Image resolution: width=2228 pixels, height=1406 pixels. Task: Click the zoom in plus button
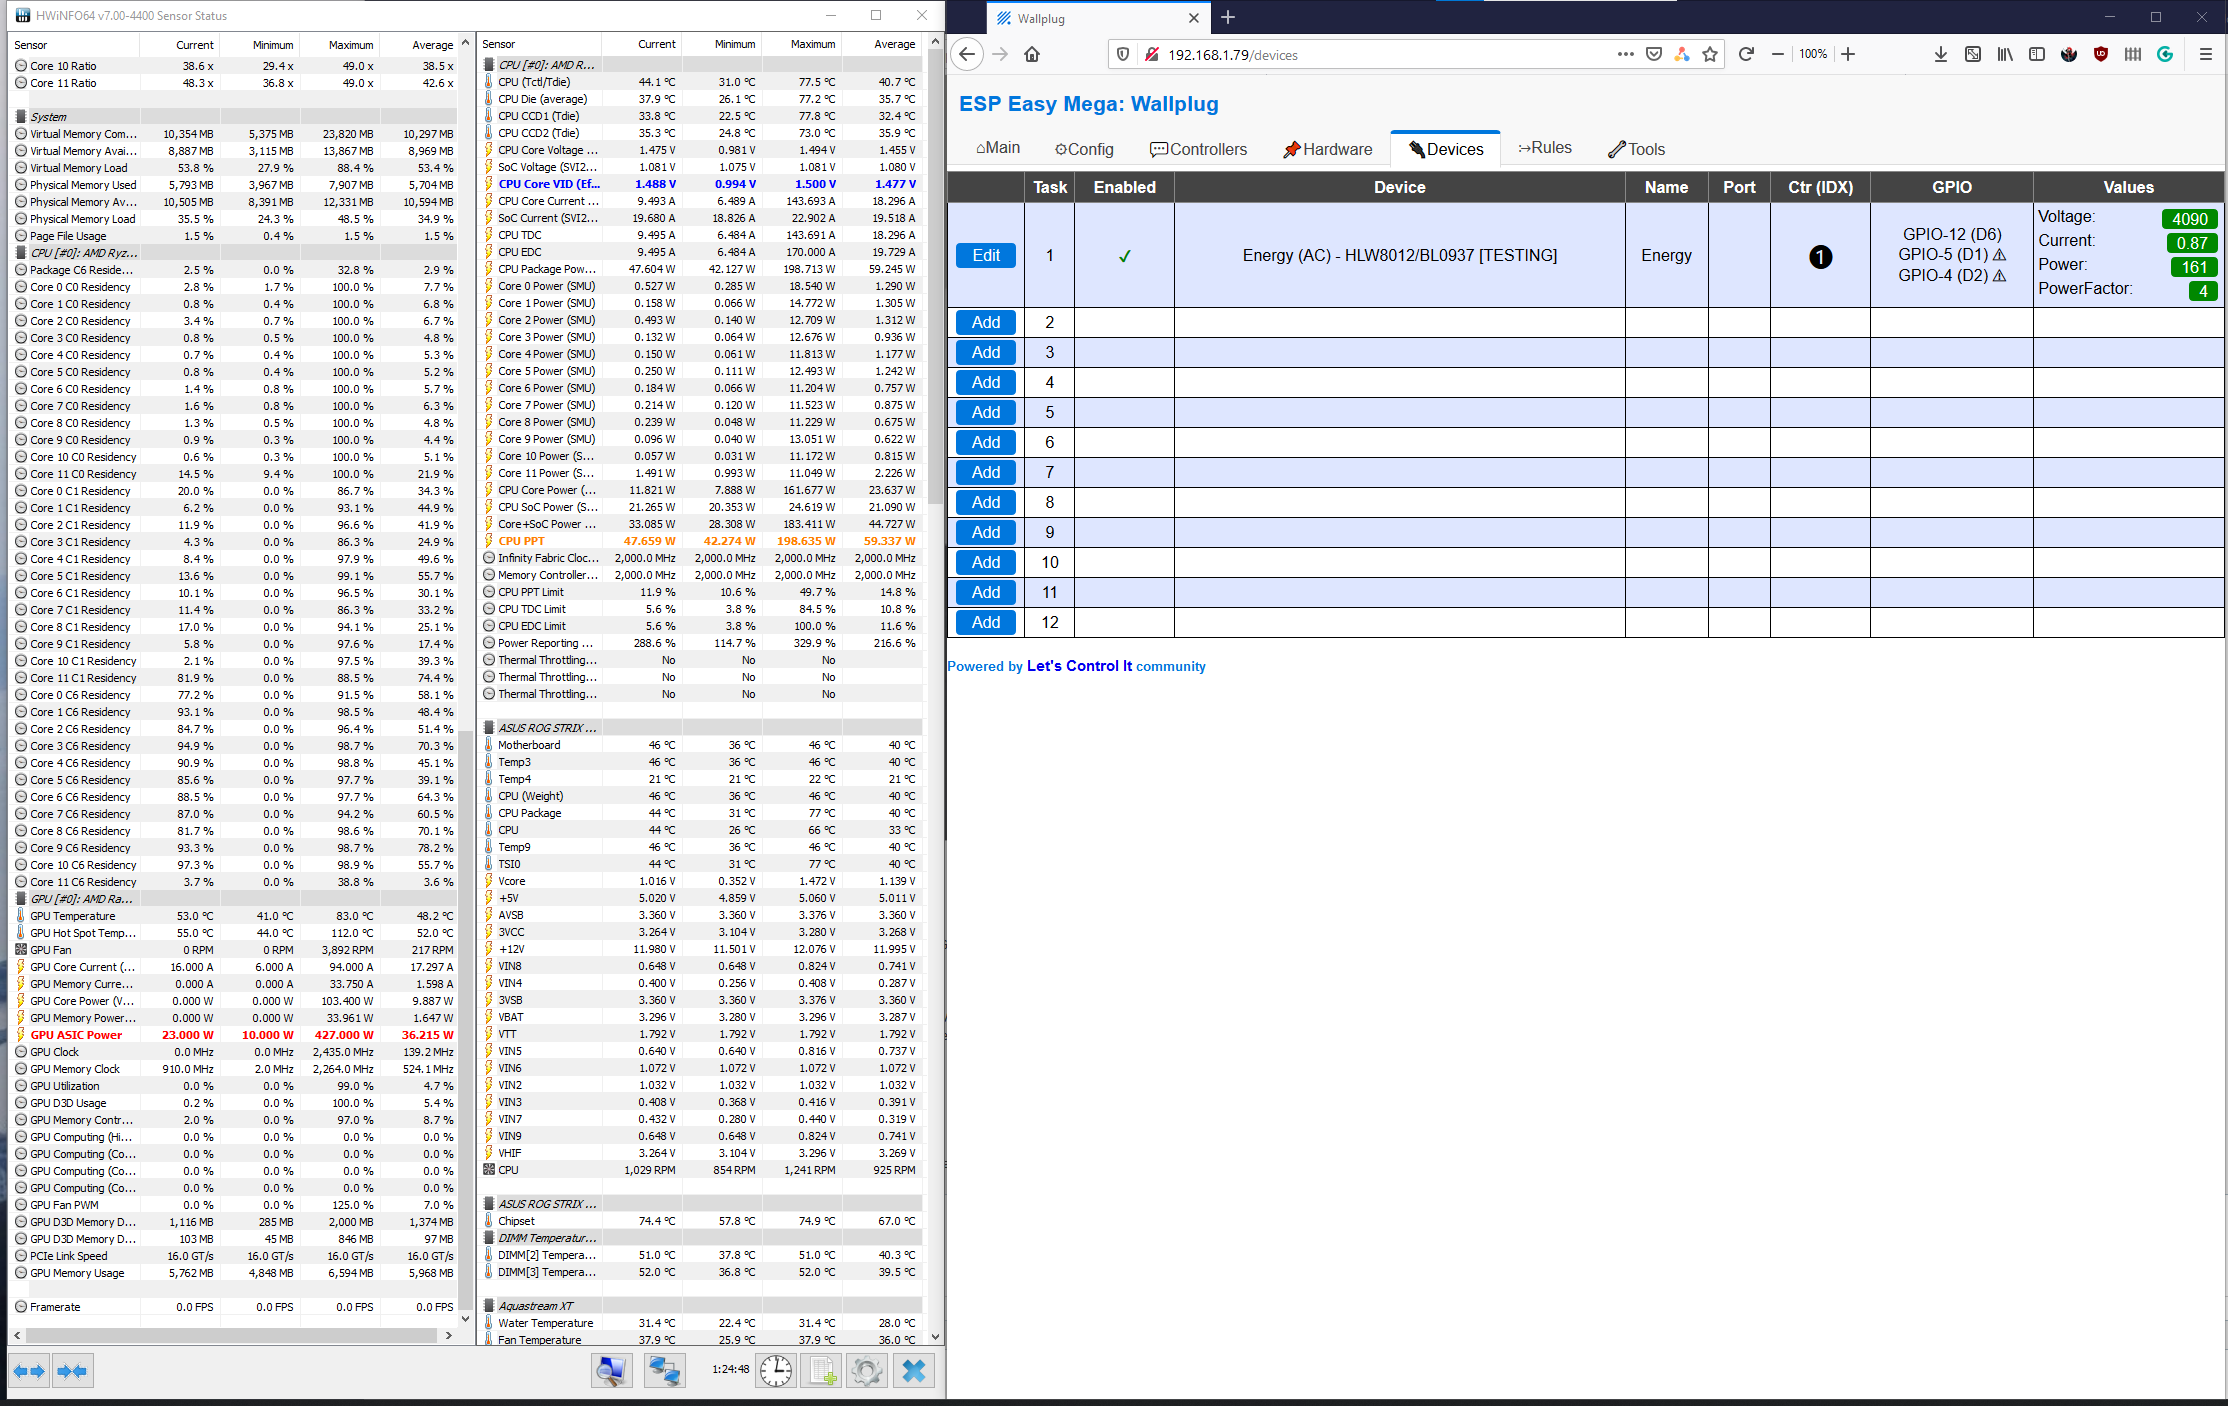(x=1848, y=54)
